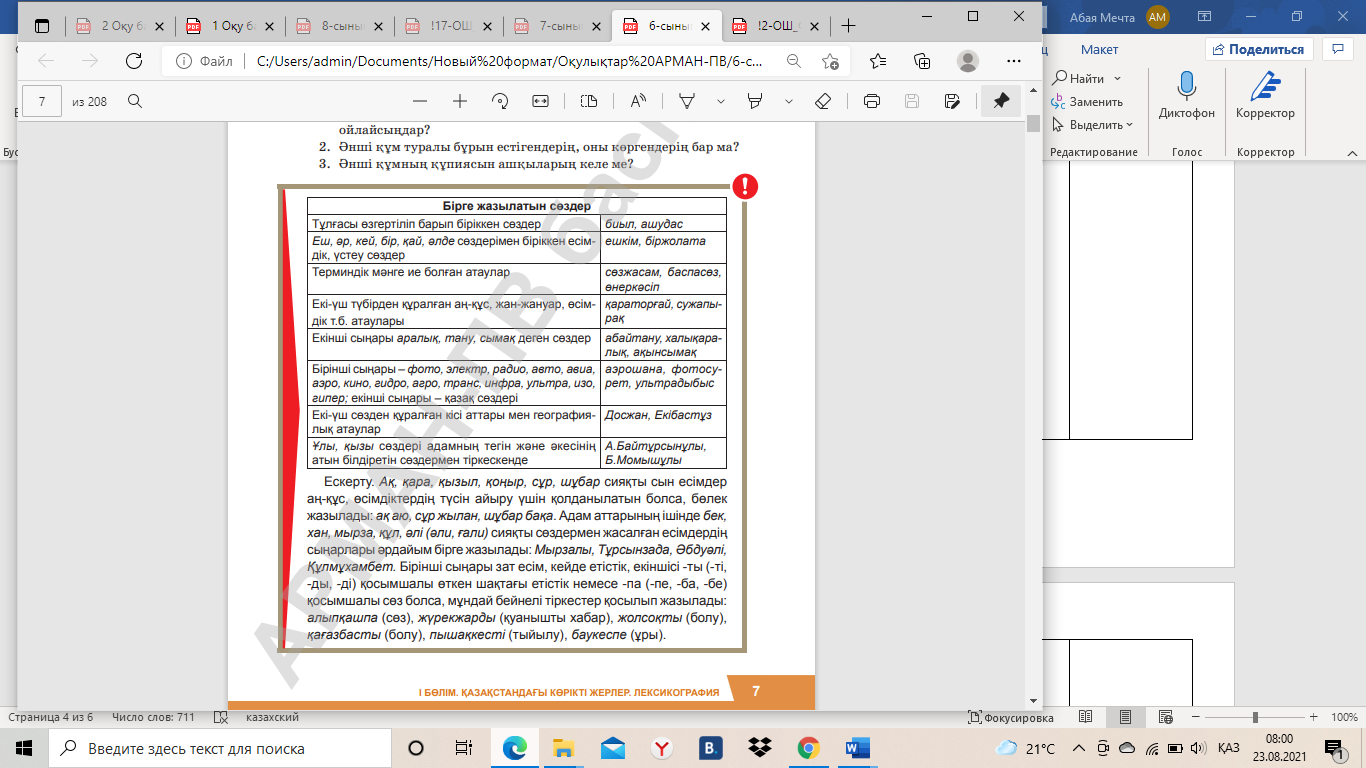Fit the PDF to width

[540, 101]
